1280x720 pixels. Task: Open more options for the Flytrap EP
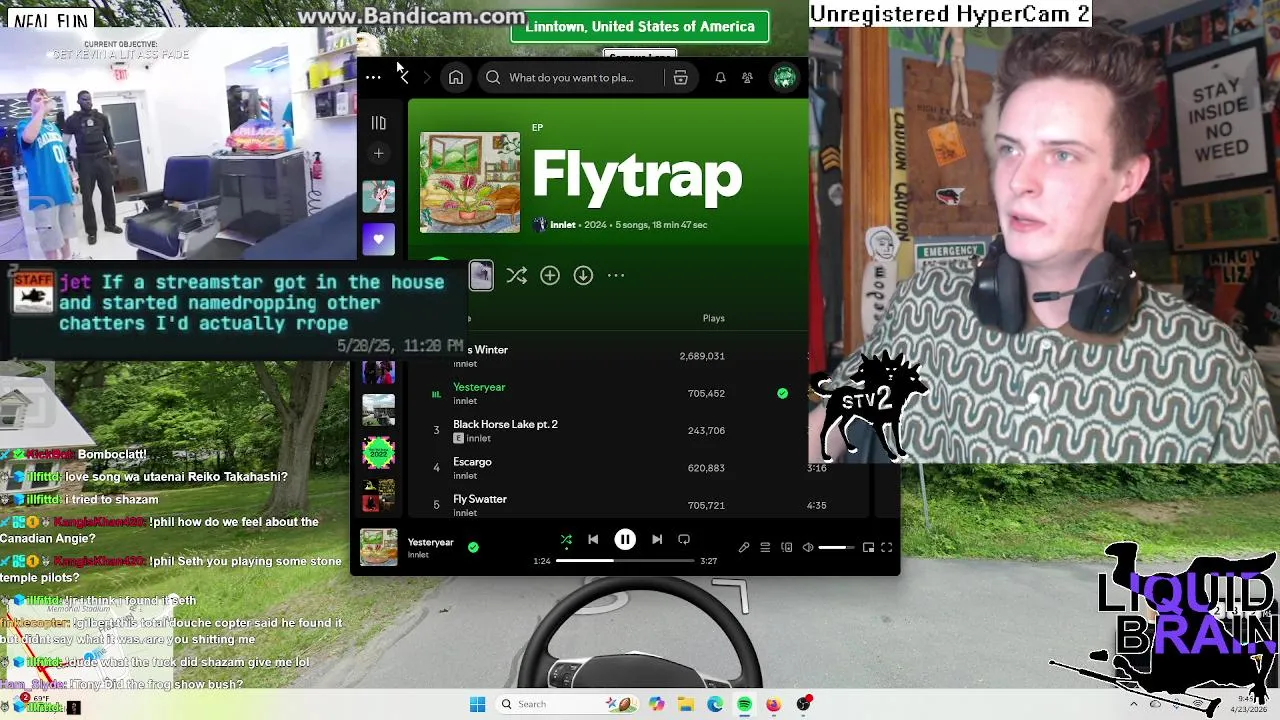click(x=616, y=275)
